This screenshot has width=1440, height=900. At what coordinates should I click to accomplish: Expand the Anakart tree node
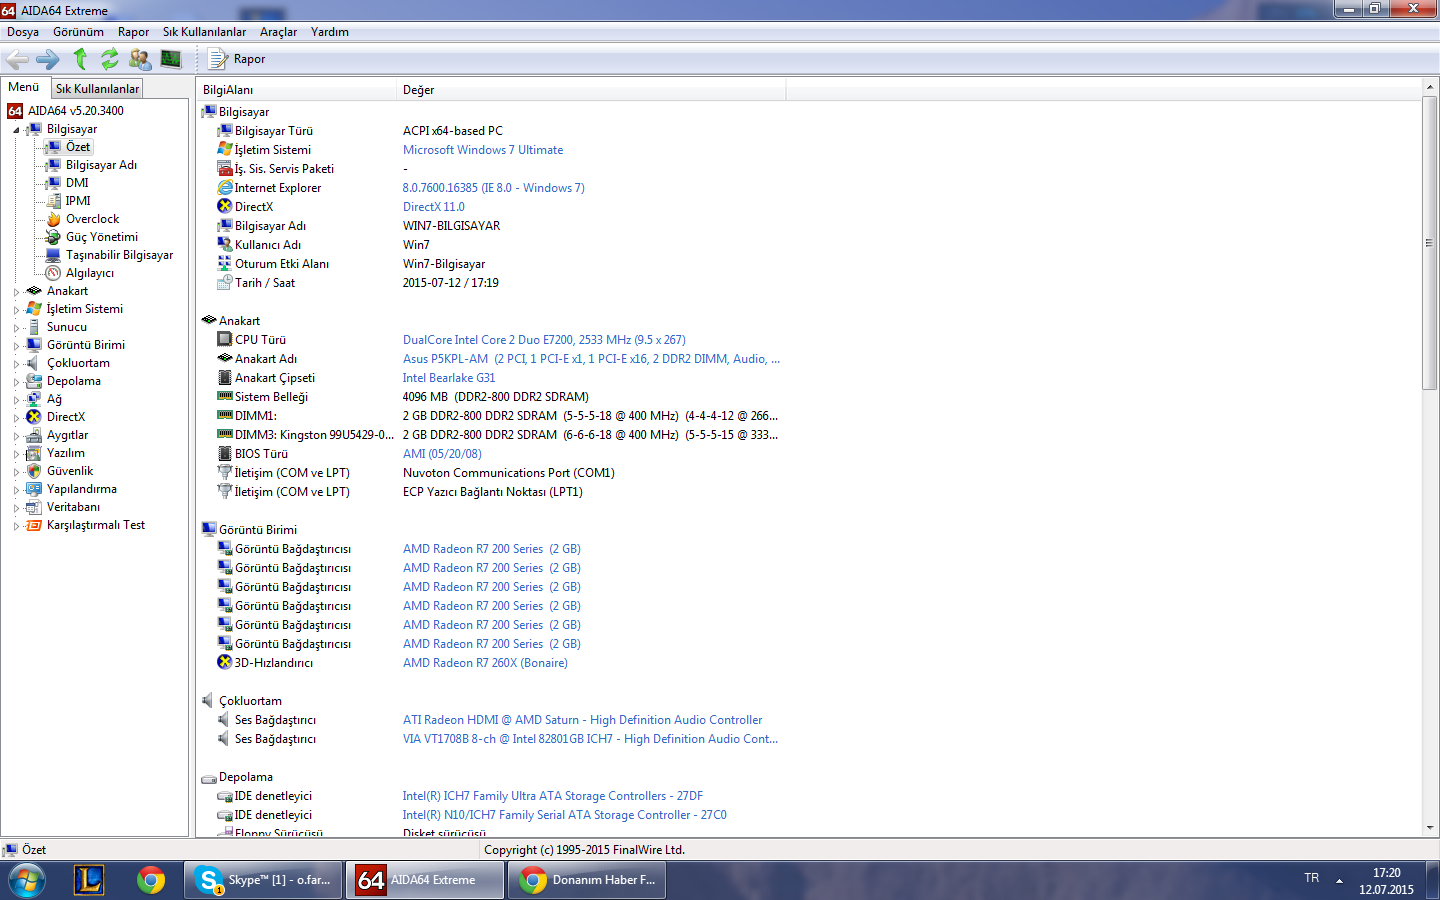tap(16, 292)
